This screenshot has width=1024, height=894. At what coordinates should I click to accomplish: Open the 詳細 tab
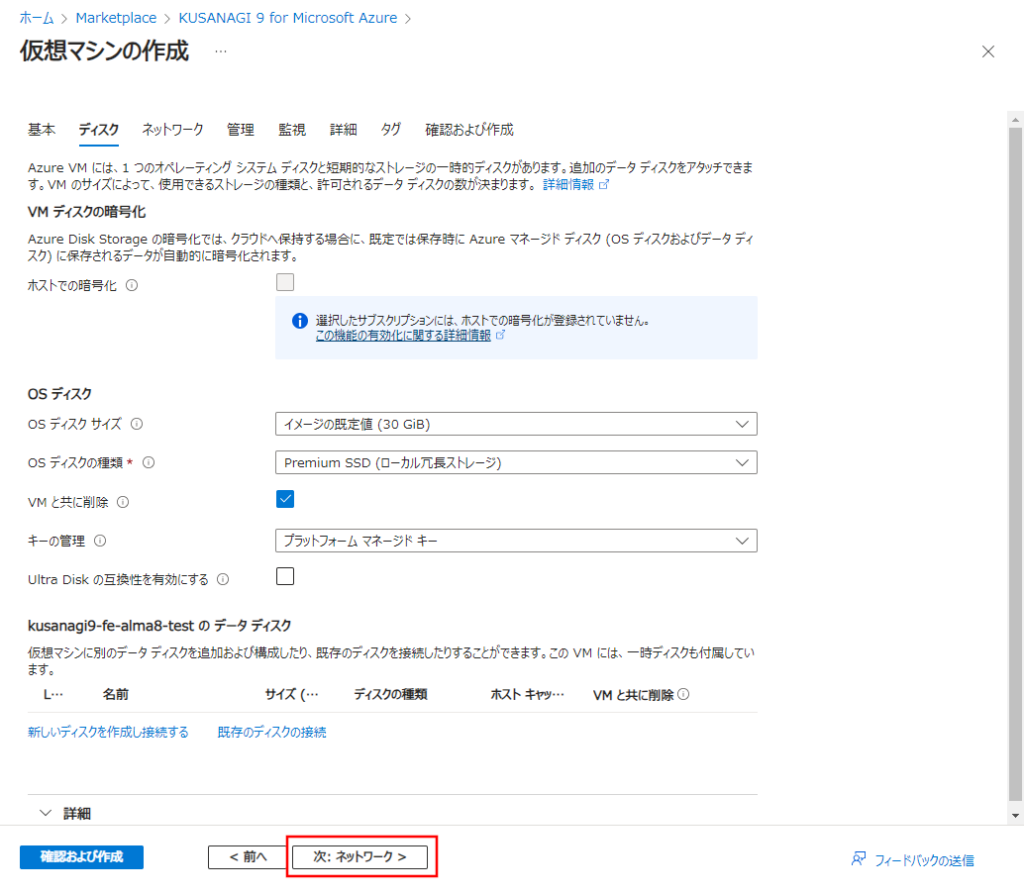click(344, 129)
